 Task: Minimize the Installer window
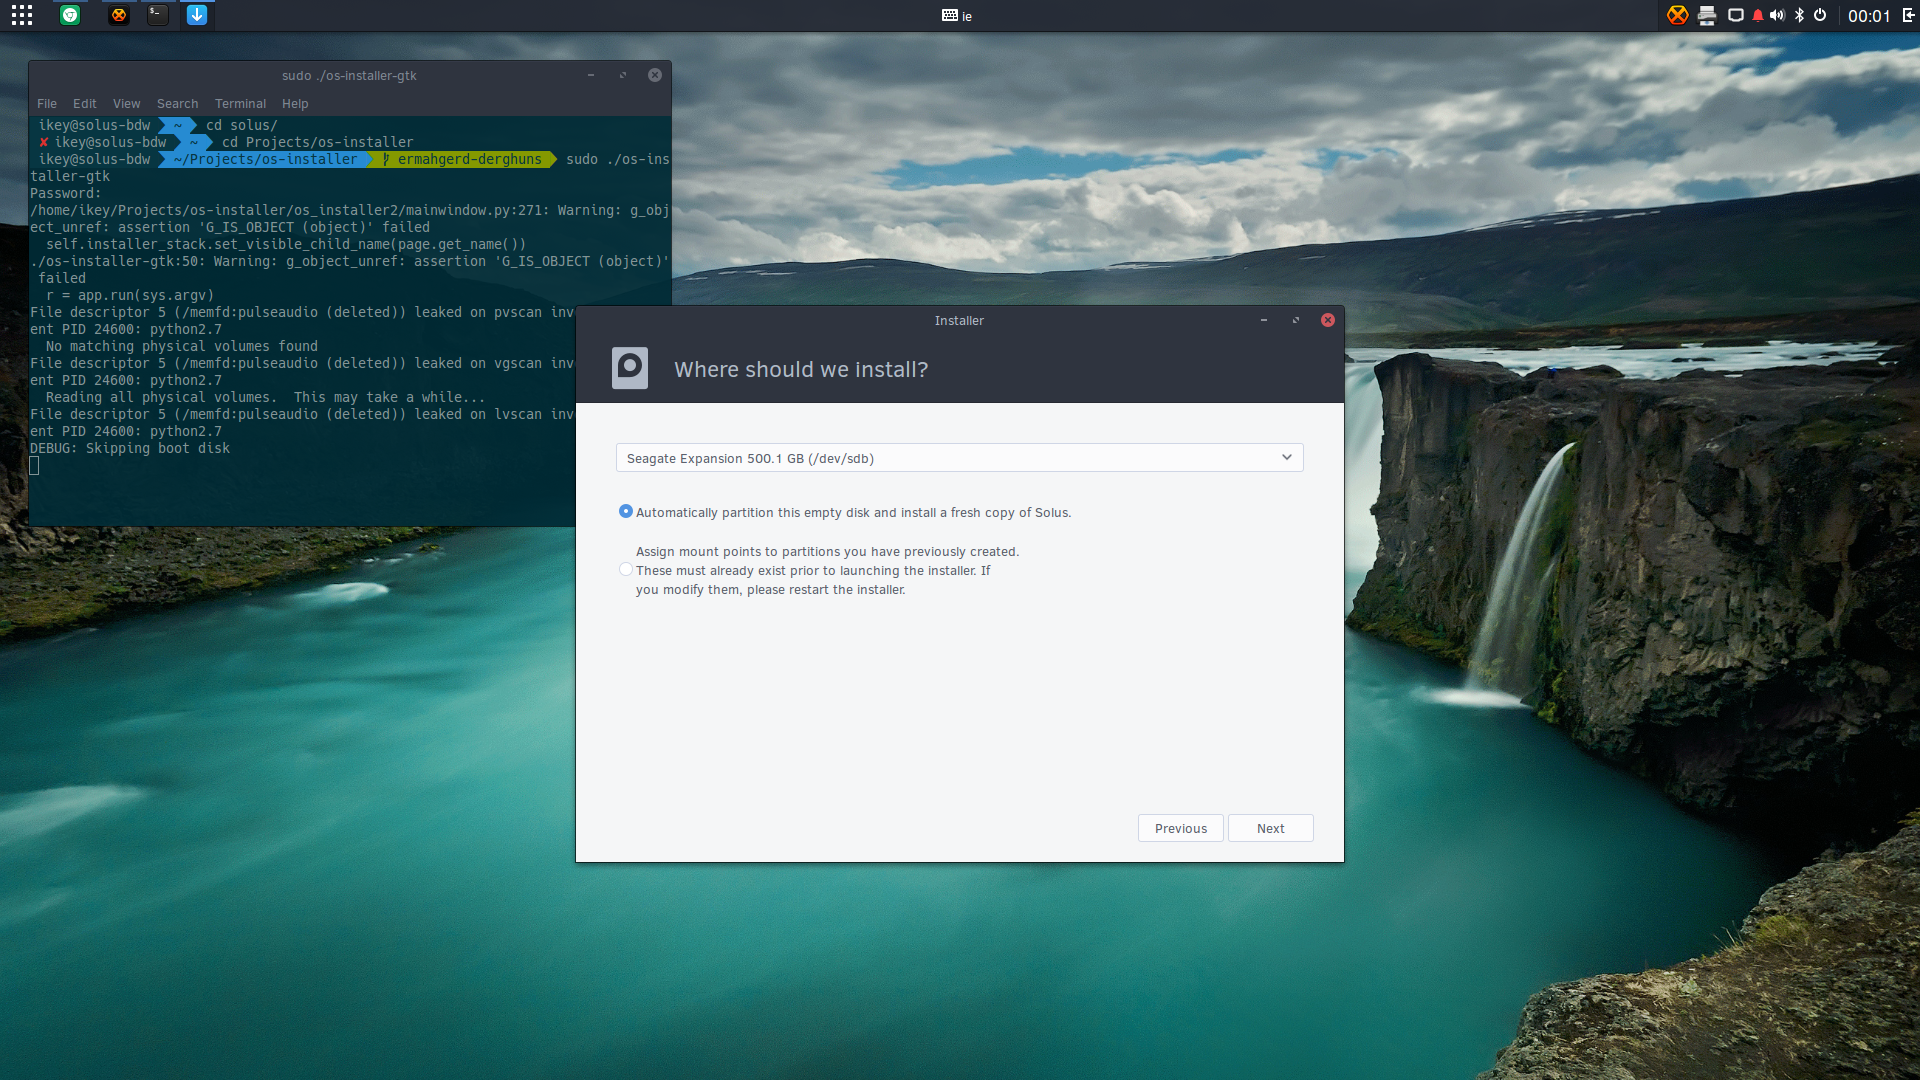1264,320
